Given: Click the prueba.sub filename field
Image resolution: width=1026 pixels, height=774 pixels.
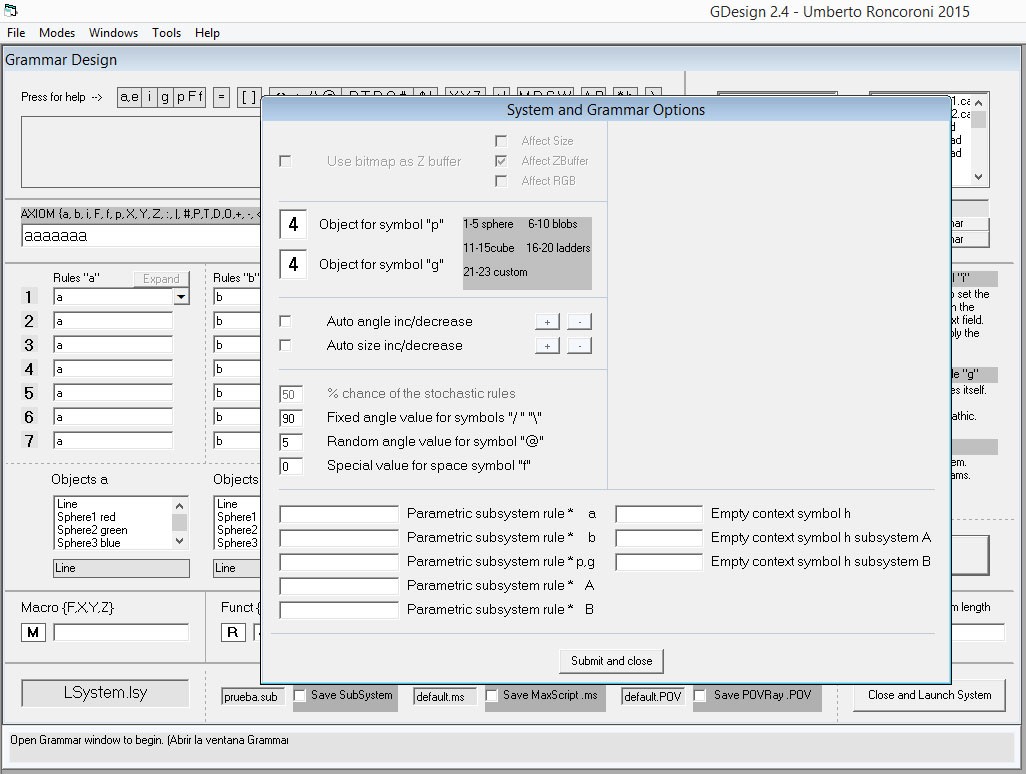Looking at the screenshot, I should point(254,697).
